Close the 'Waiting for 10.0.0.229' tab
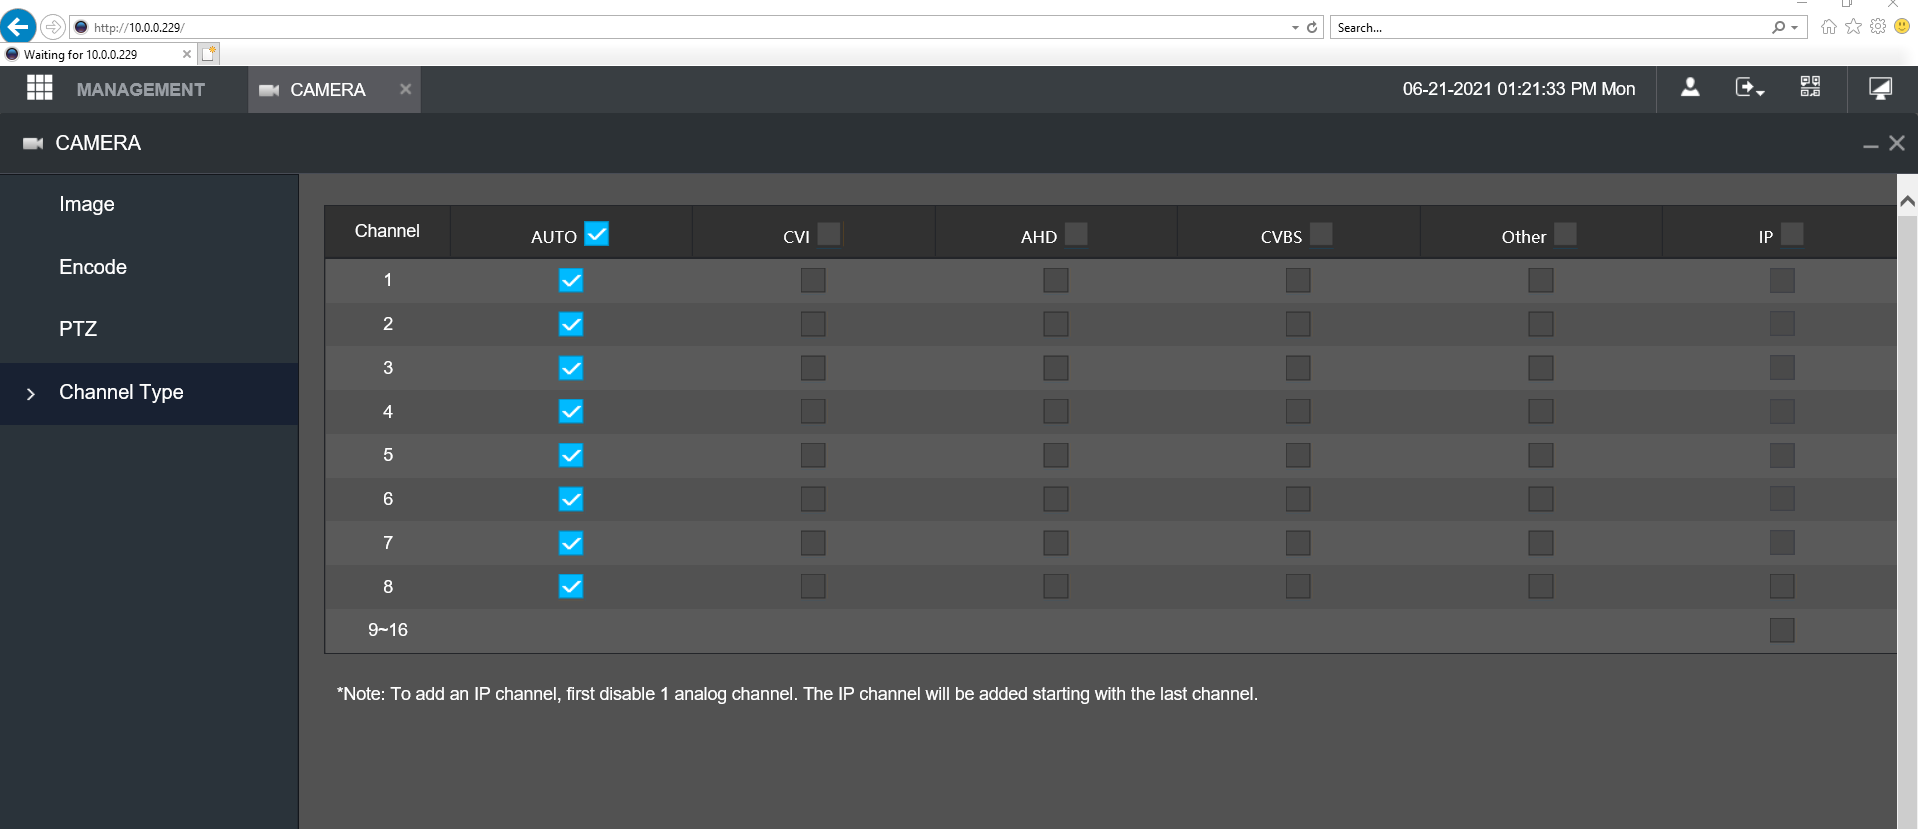Screen dimensions: 1918x829 pyautogui.click(x=187, y=54)
